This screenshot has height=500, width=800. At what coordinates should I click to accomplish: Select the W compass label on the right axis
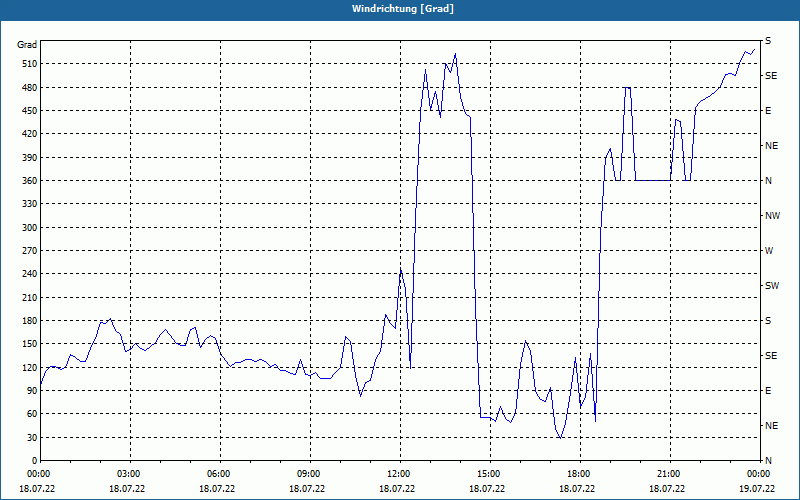[x=769, y=251]
